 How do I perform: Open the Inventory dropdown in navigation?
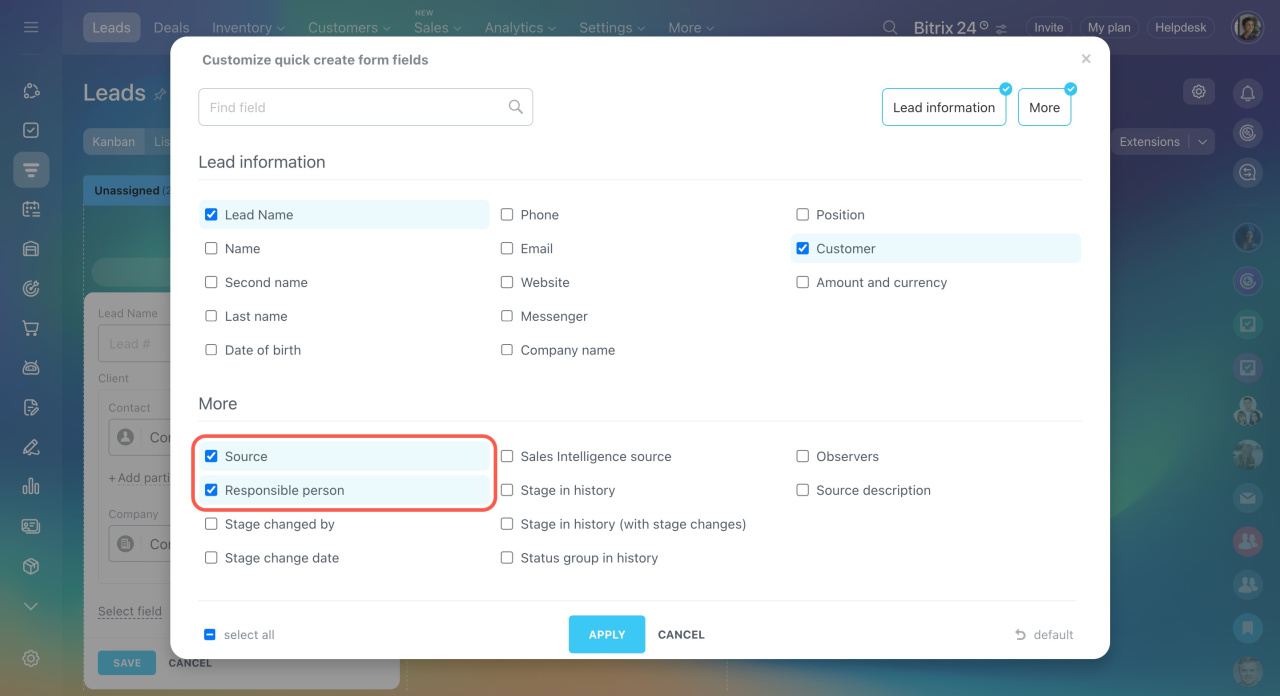248,28
